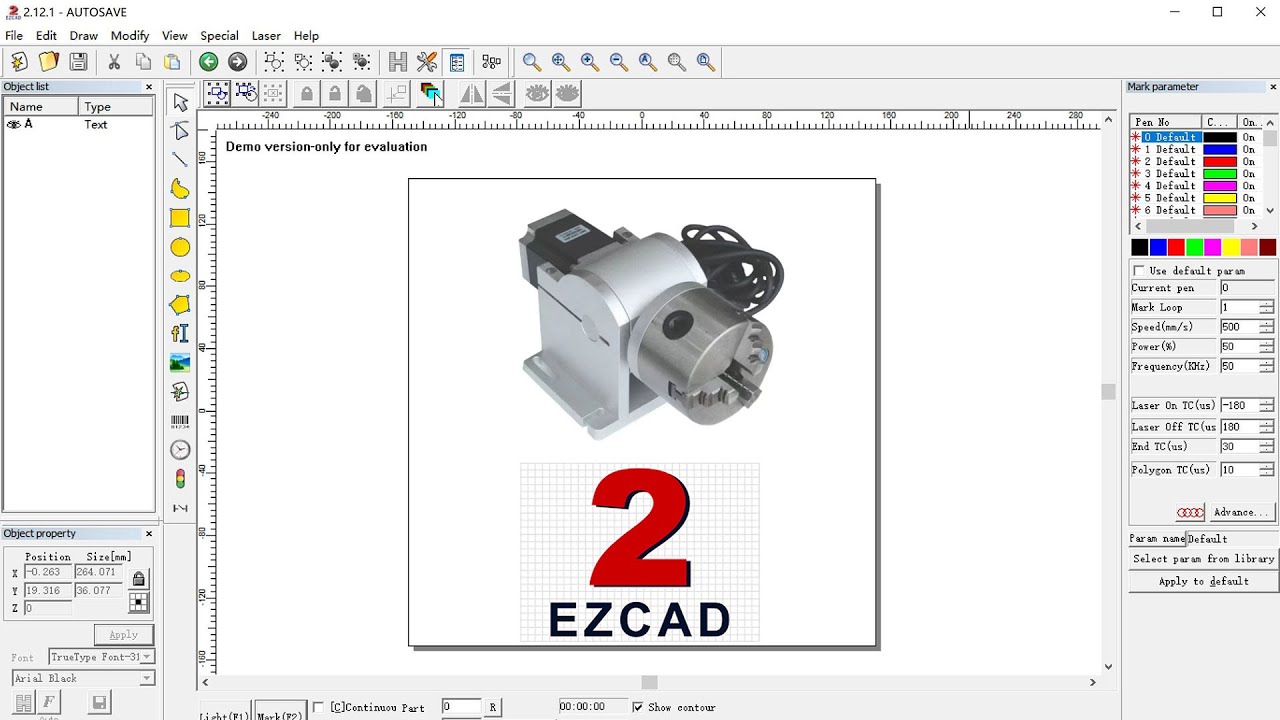Image resolution: width=1280 pixels, height=720 pixels.
Task: Click the Laser On TC spinner arrows
Action: click(1267, 406)
